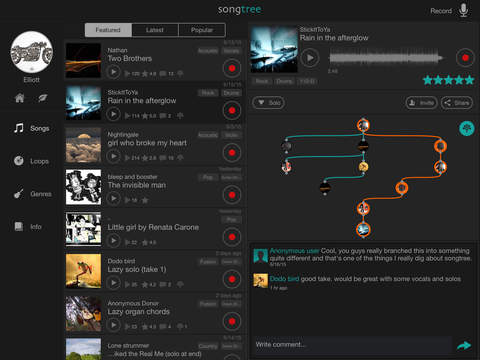Open the Nightingale song cover thumbnail
The image size is (480, 360).
[x=83, y=145]
